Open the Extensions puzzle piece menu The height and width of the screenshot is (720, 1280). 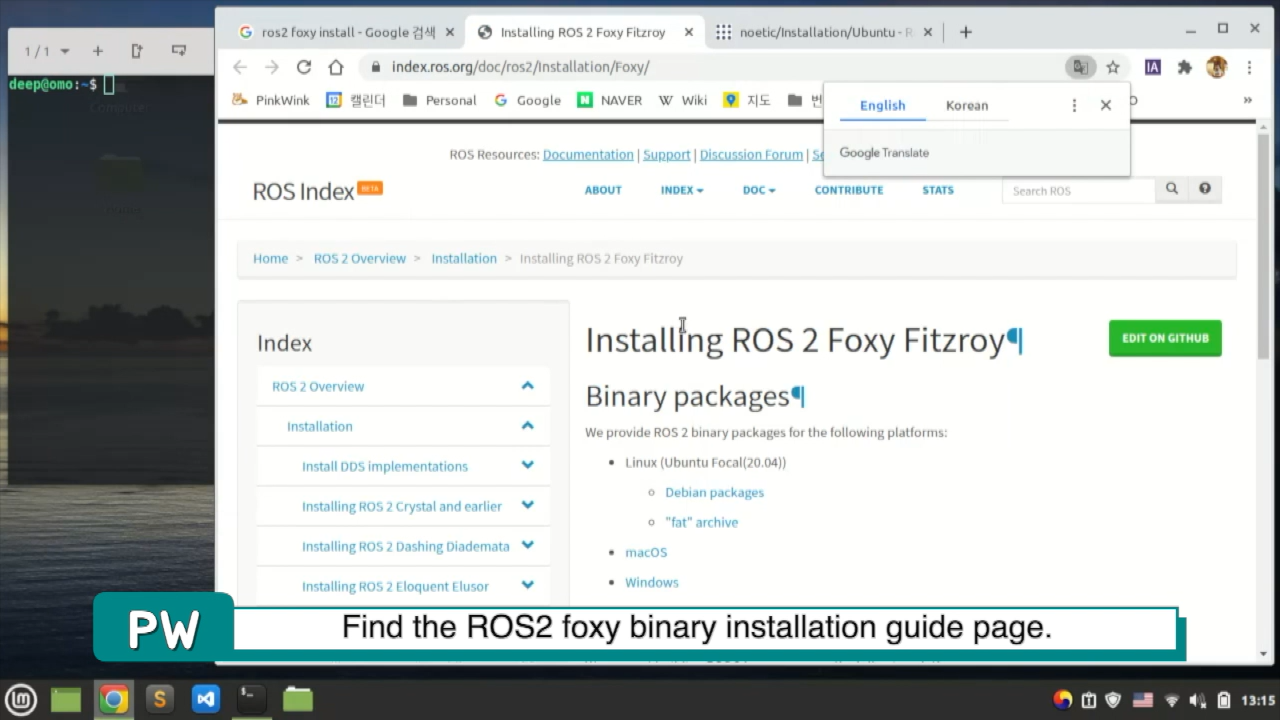pos(1185,67)
